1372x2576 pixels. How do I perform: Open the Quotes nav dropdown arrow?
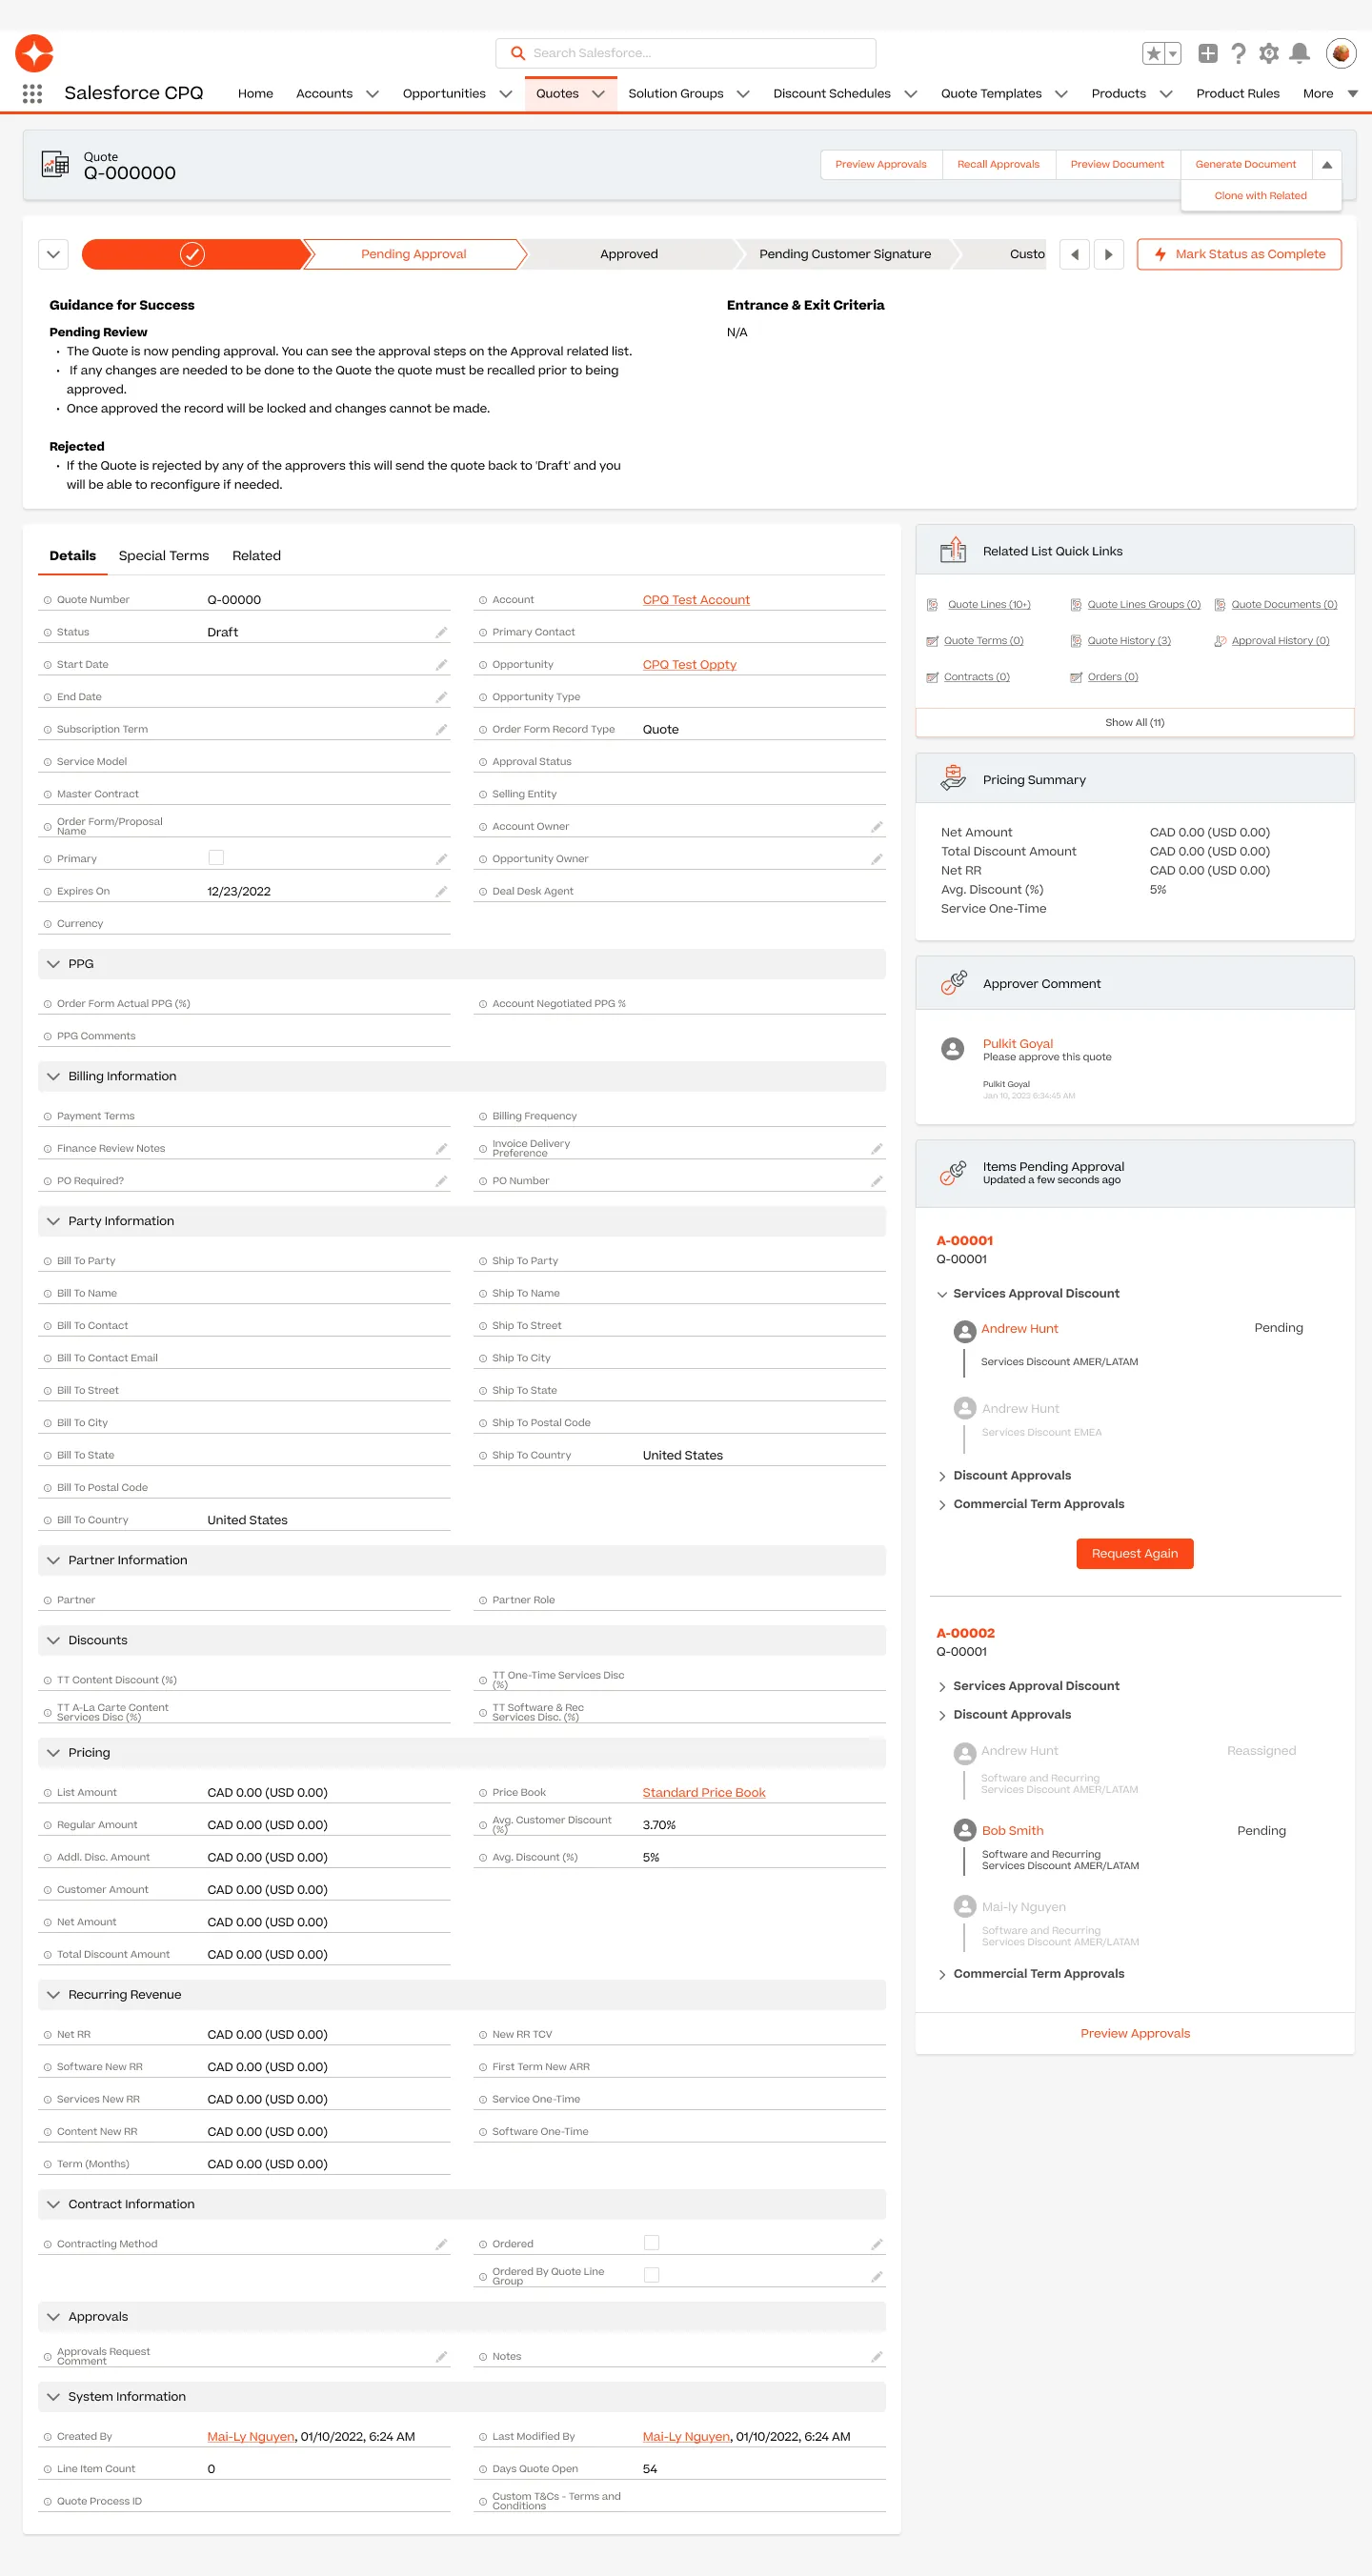pyautogui.click(x=598, y=94)
